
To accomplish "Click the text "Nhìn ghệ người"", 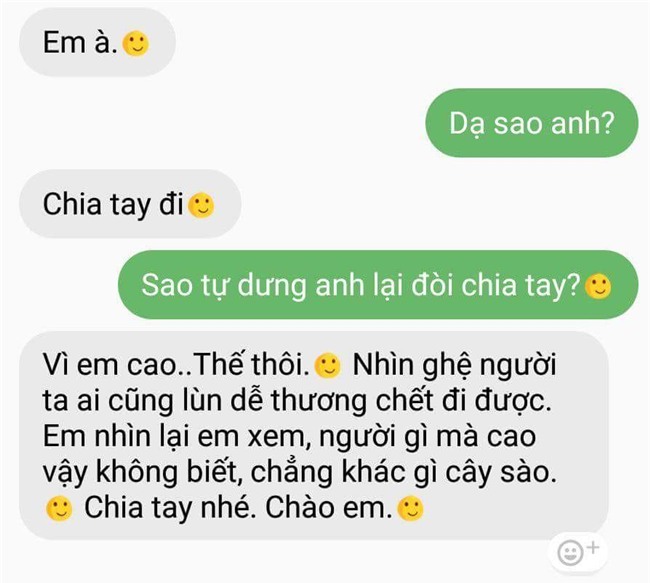I will [454, 367].
